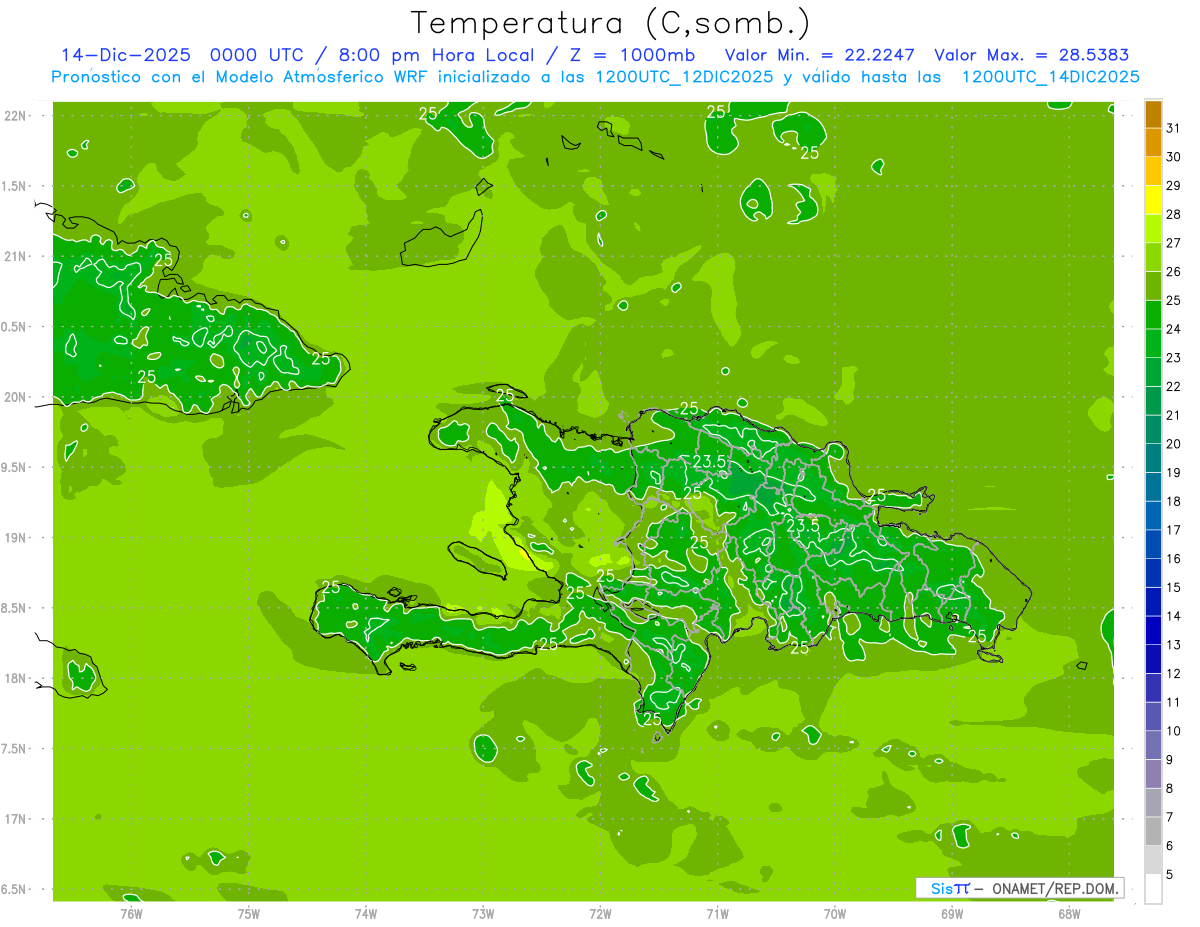Select initialization time "1200UTC_12DIC2025"

pyautogui.click(x=684, y=77)
